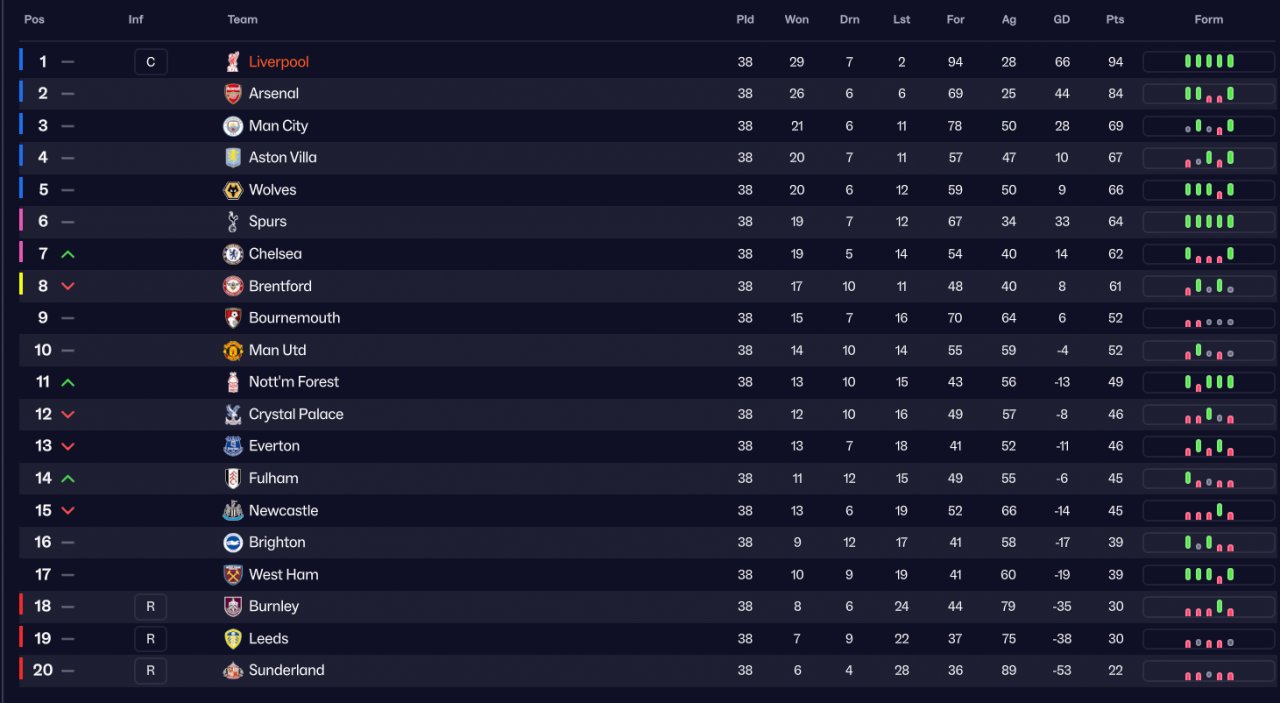This screenshot has width=1280, height=703.
Task: Click the Liverpool club crest icon
Action: (233, 62)
